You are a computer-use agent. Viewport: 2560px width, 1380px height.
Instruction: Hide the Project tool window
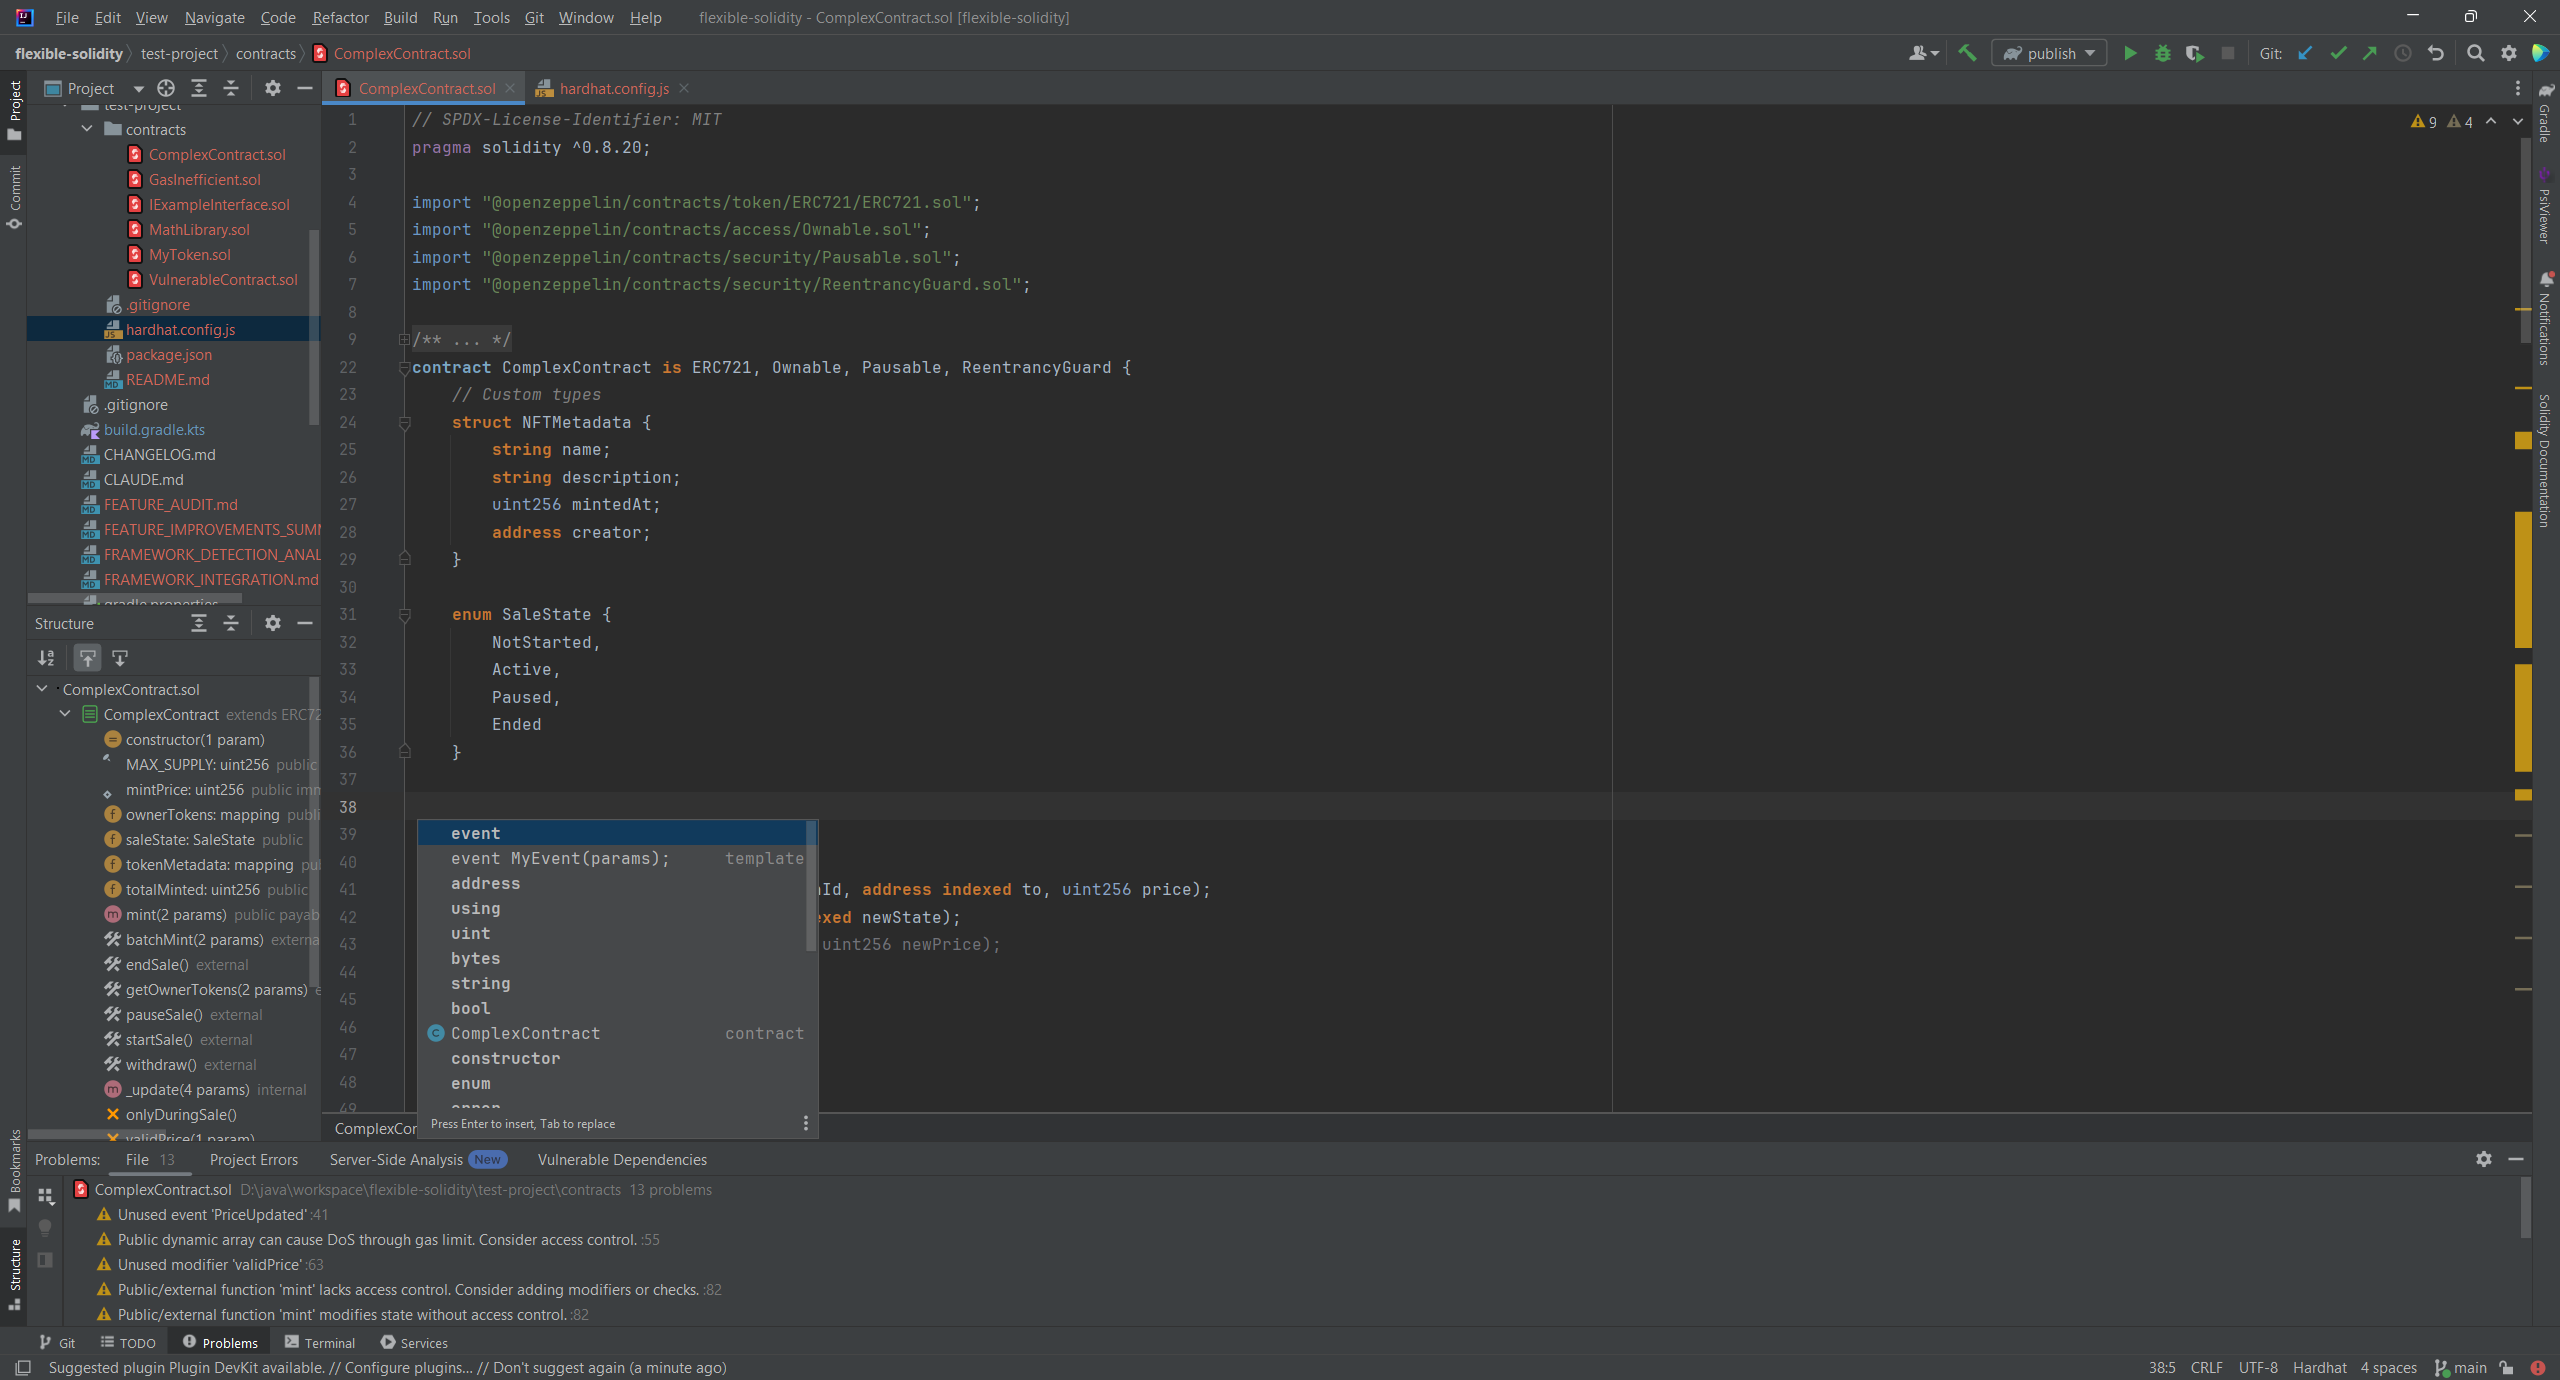305,88
